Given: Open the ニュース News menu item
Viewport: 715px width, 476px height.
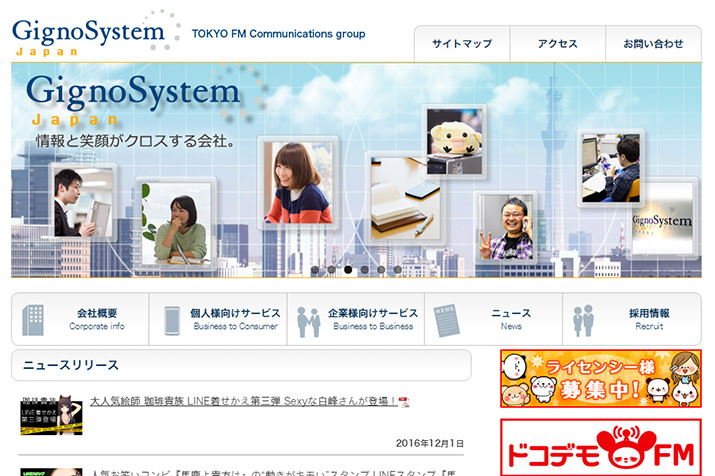Looking at the screenshot, I should click(x=494, y=319).
